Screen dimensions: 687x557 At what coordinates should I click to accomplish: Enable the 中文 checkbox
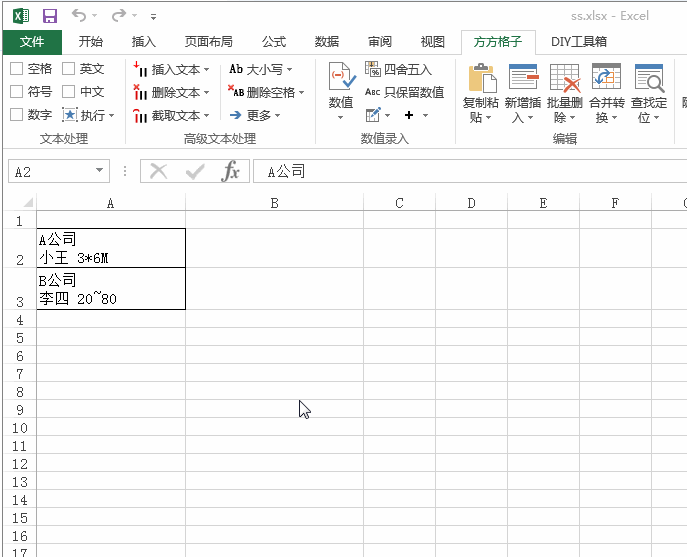tap(68, 92)
